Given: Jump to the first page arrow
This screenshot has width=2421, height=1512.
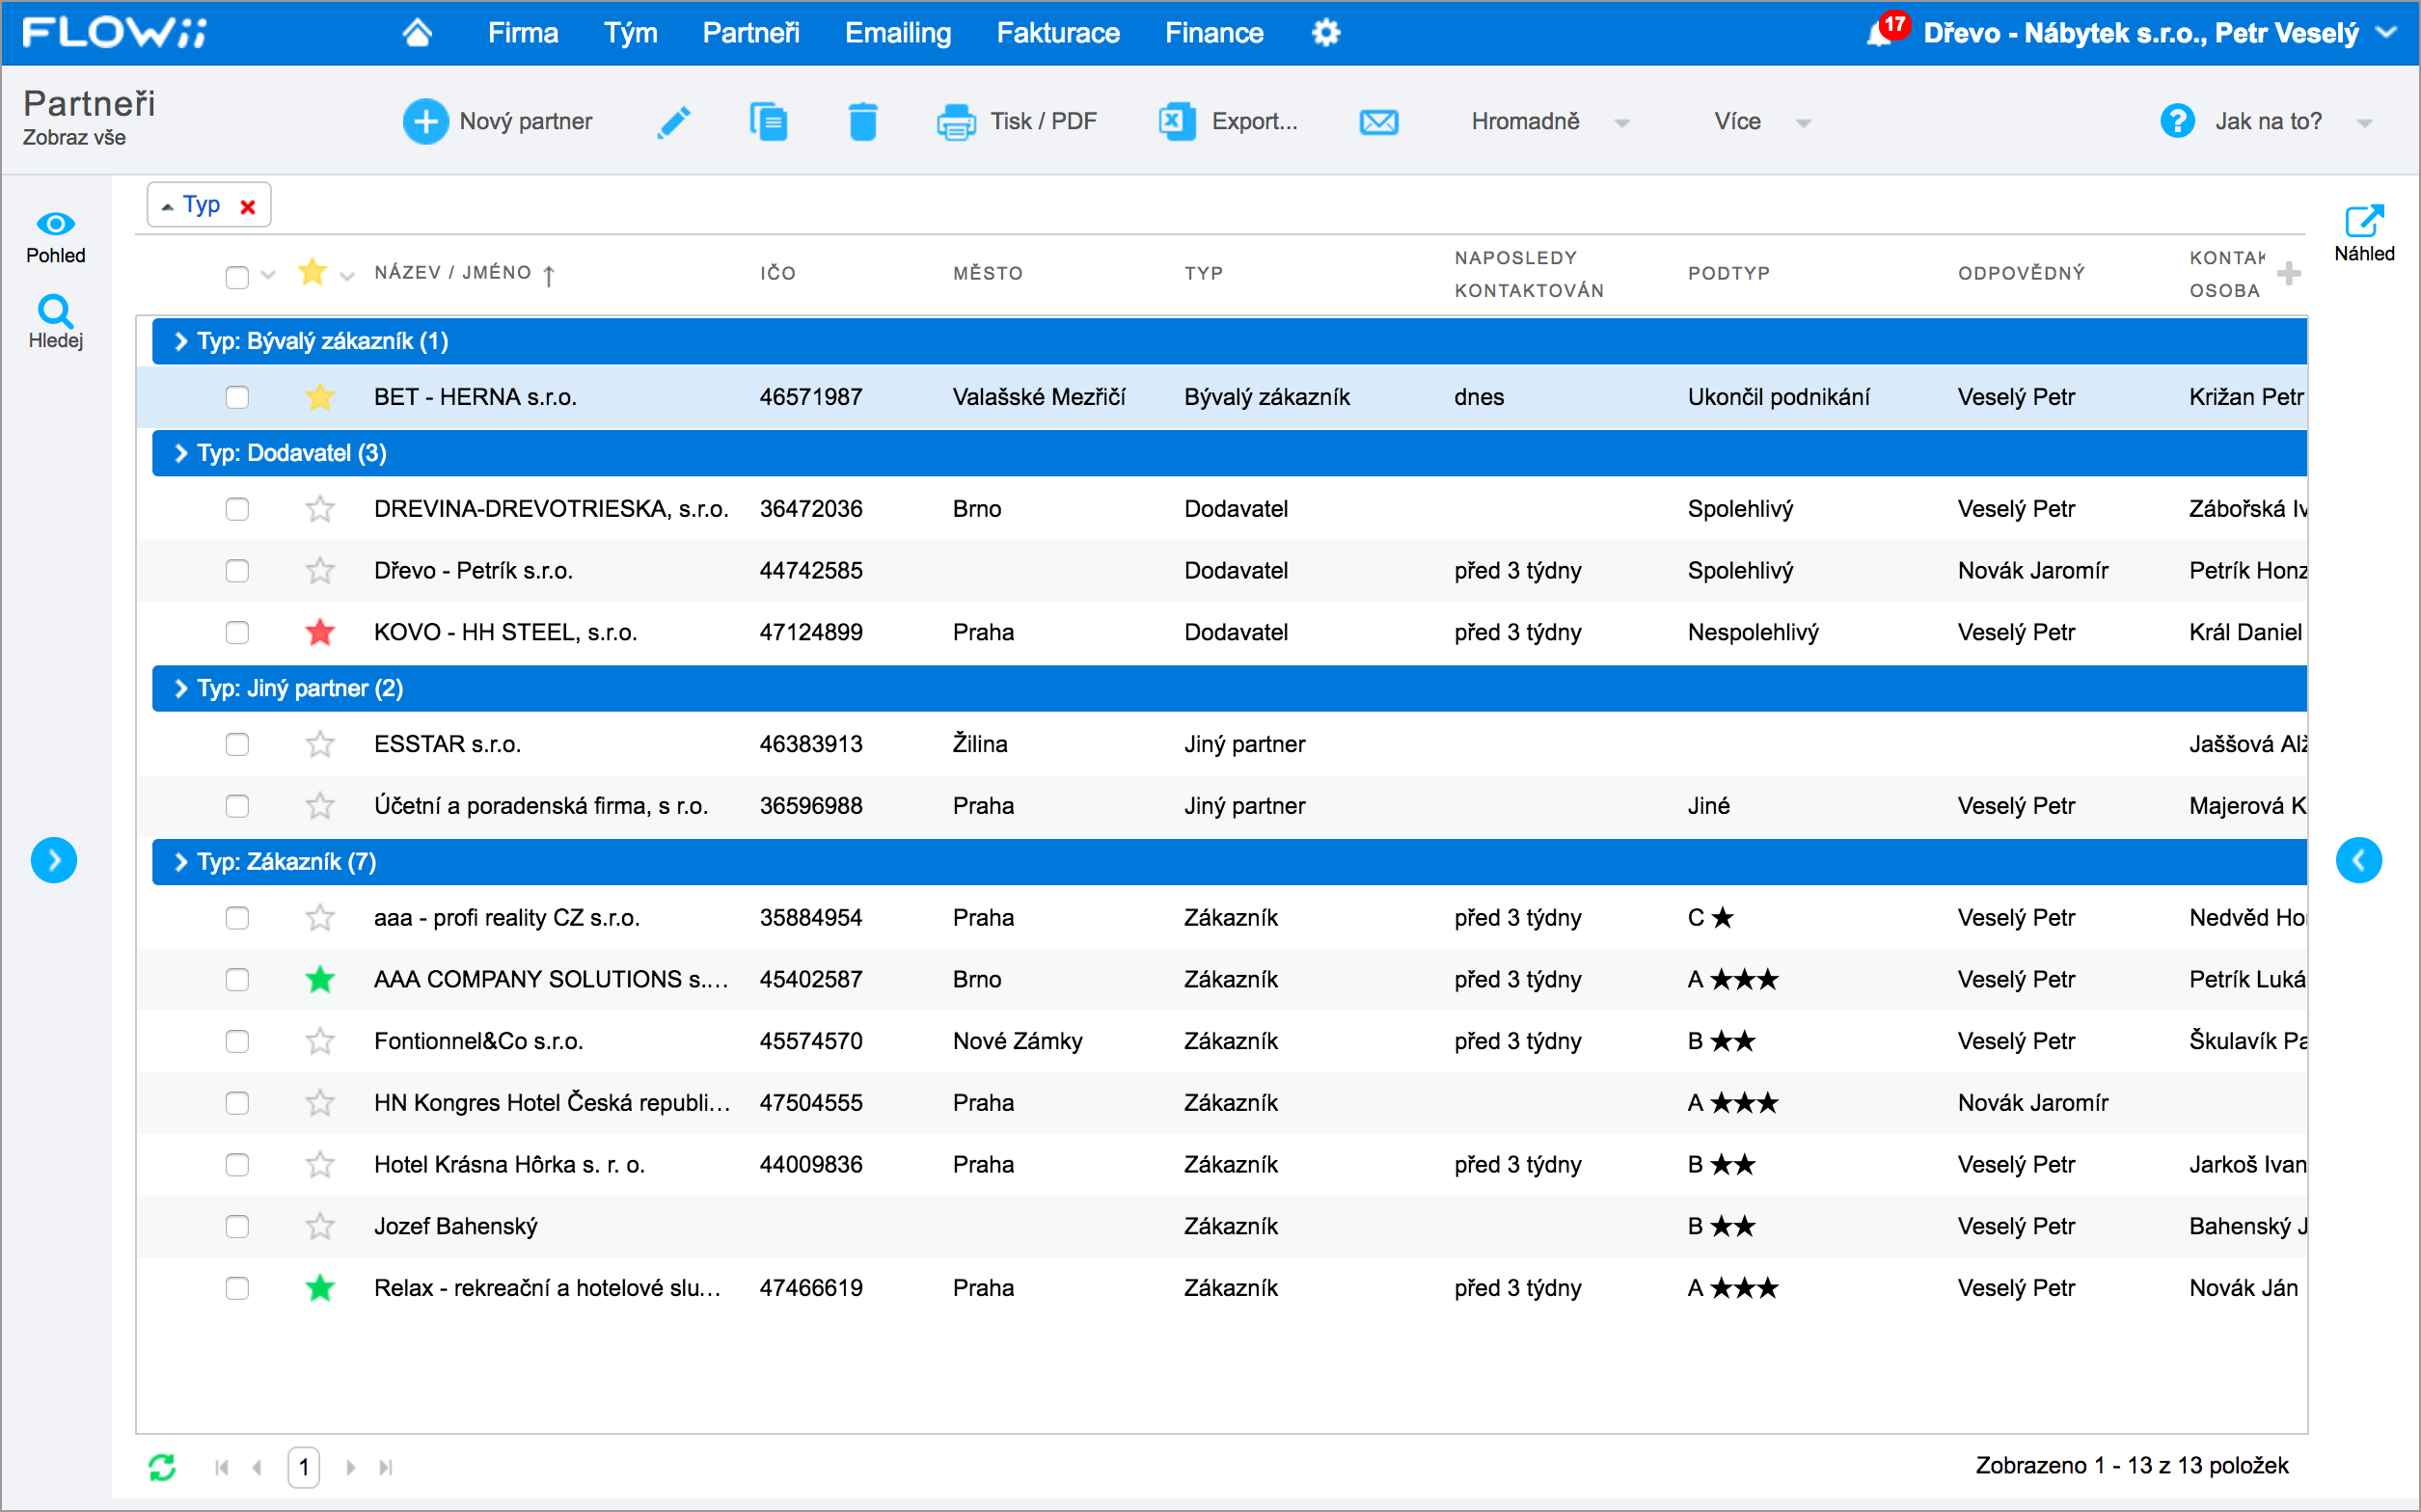Looking at the screenshot, I should (x=222, y=1467).
